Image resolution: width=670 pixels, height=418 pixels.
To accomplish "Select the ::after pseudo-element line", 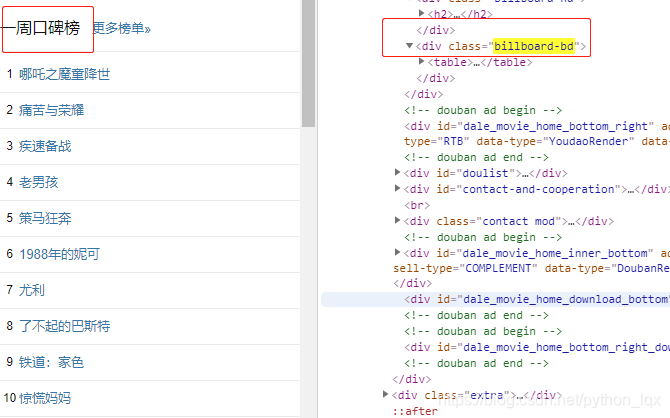I will (415, 411).
